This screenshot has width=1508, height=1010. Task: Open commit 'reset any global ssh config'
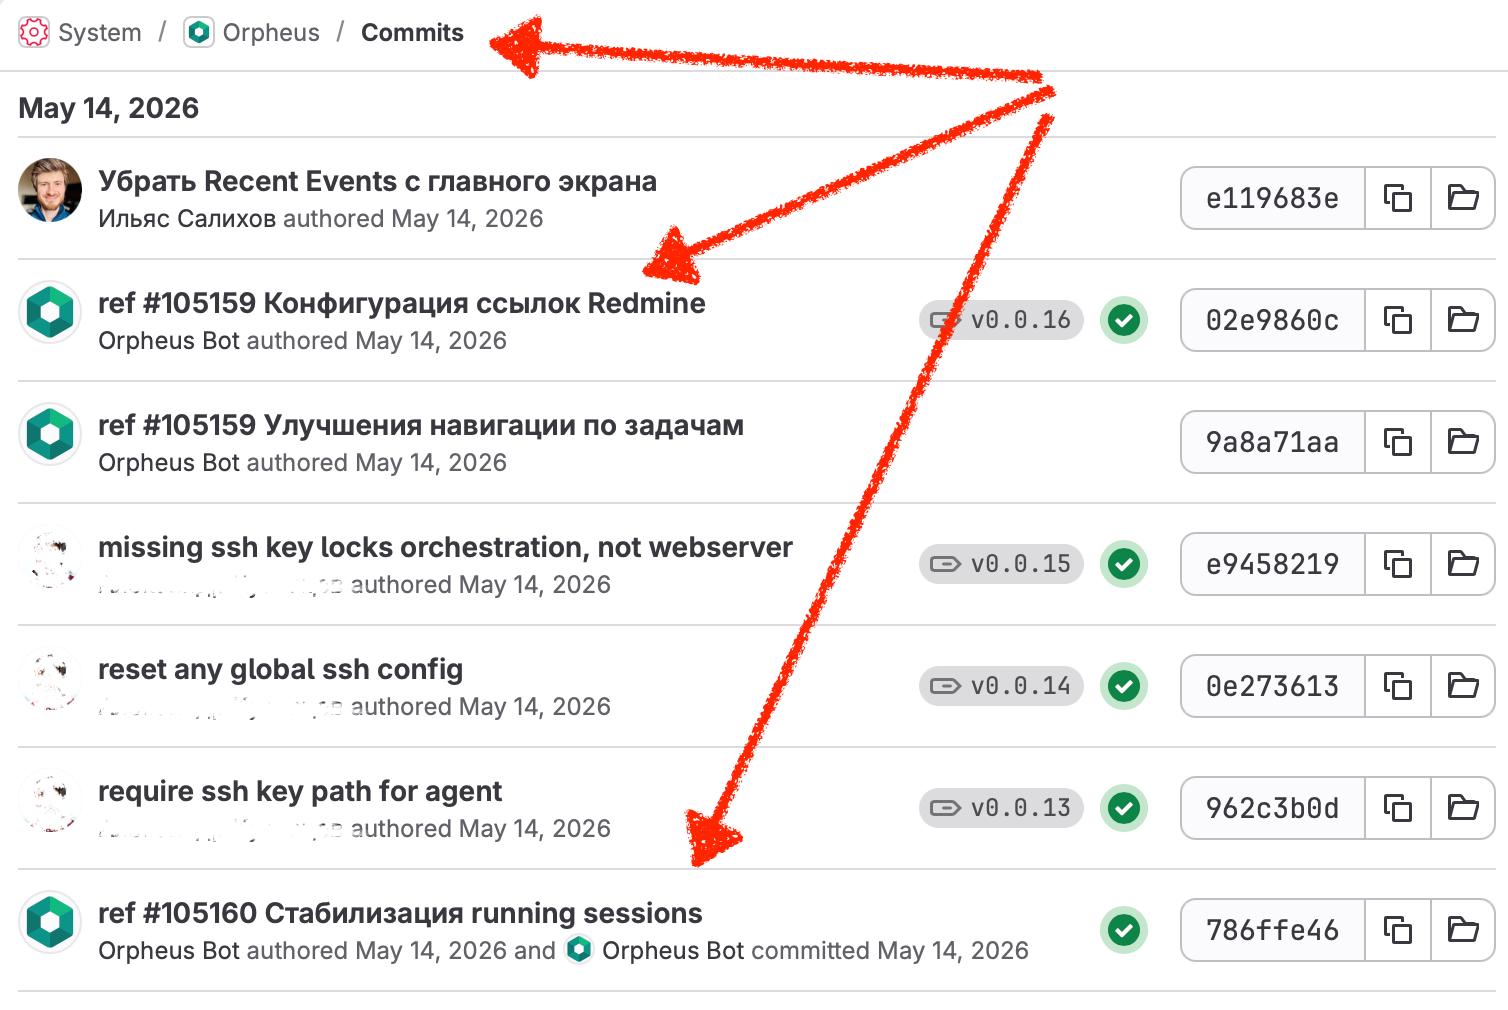pos(280,669)
